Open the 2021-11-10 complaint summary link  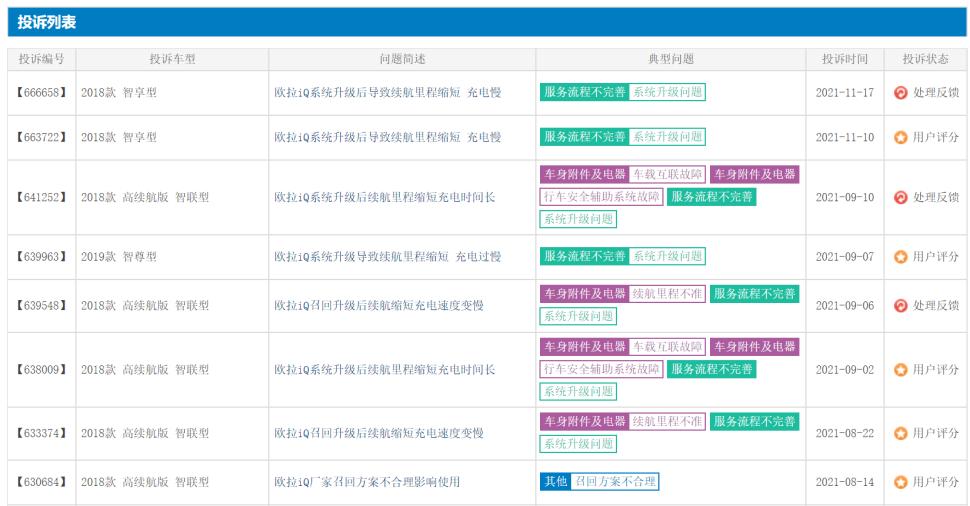coord(387,137)
